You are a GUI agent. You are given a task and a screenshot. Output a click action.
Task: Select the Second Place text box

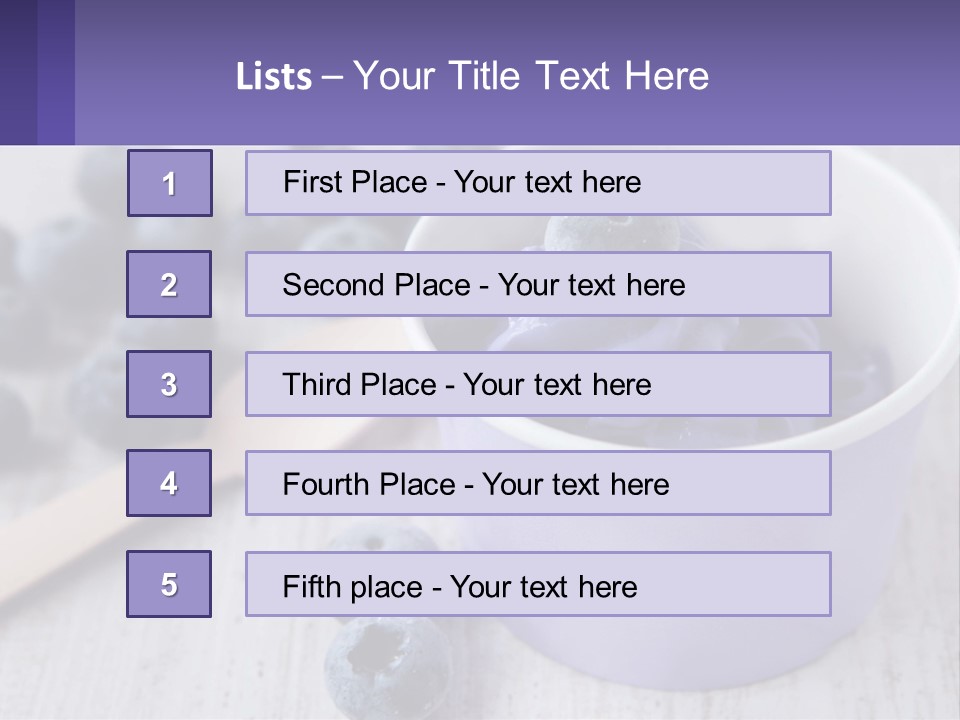coord(538,284)
